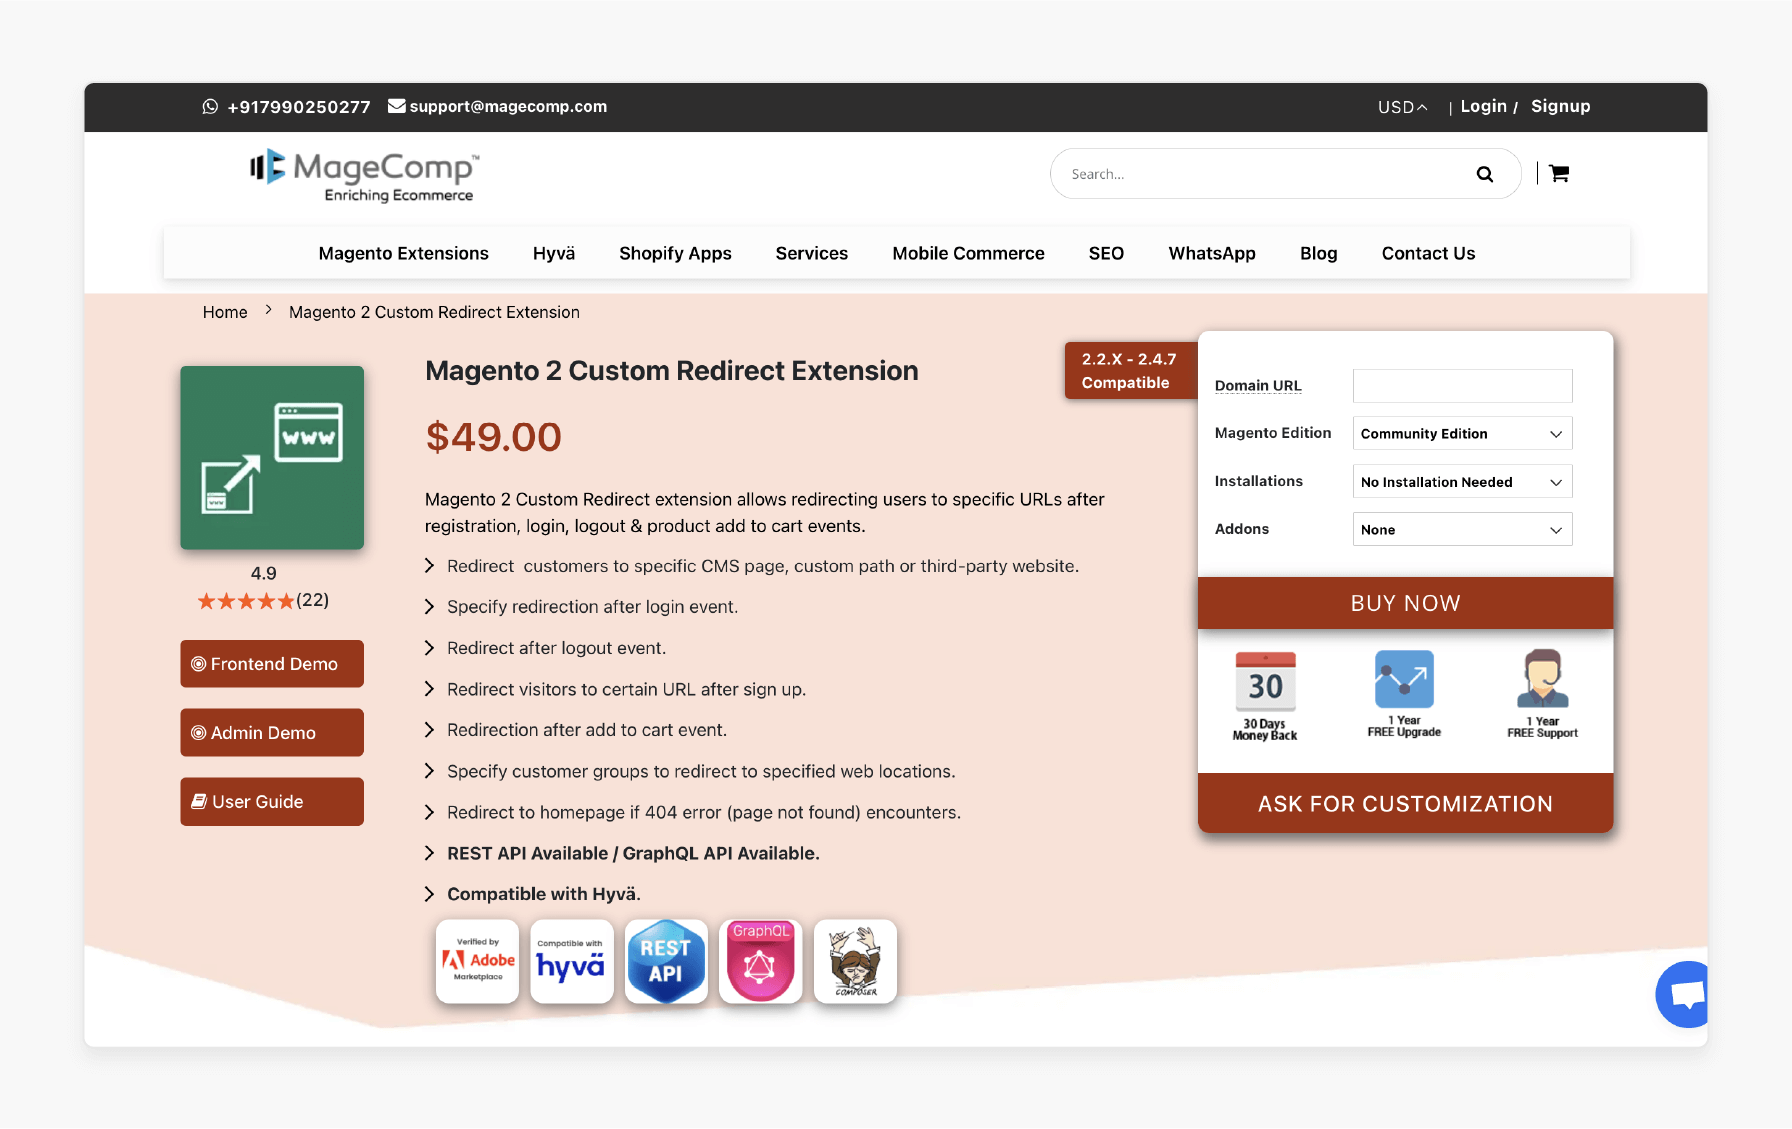Open Shopify Apps menu
1792x1129 pixels.
click(x=675, y=253)
